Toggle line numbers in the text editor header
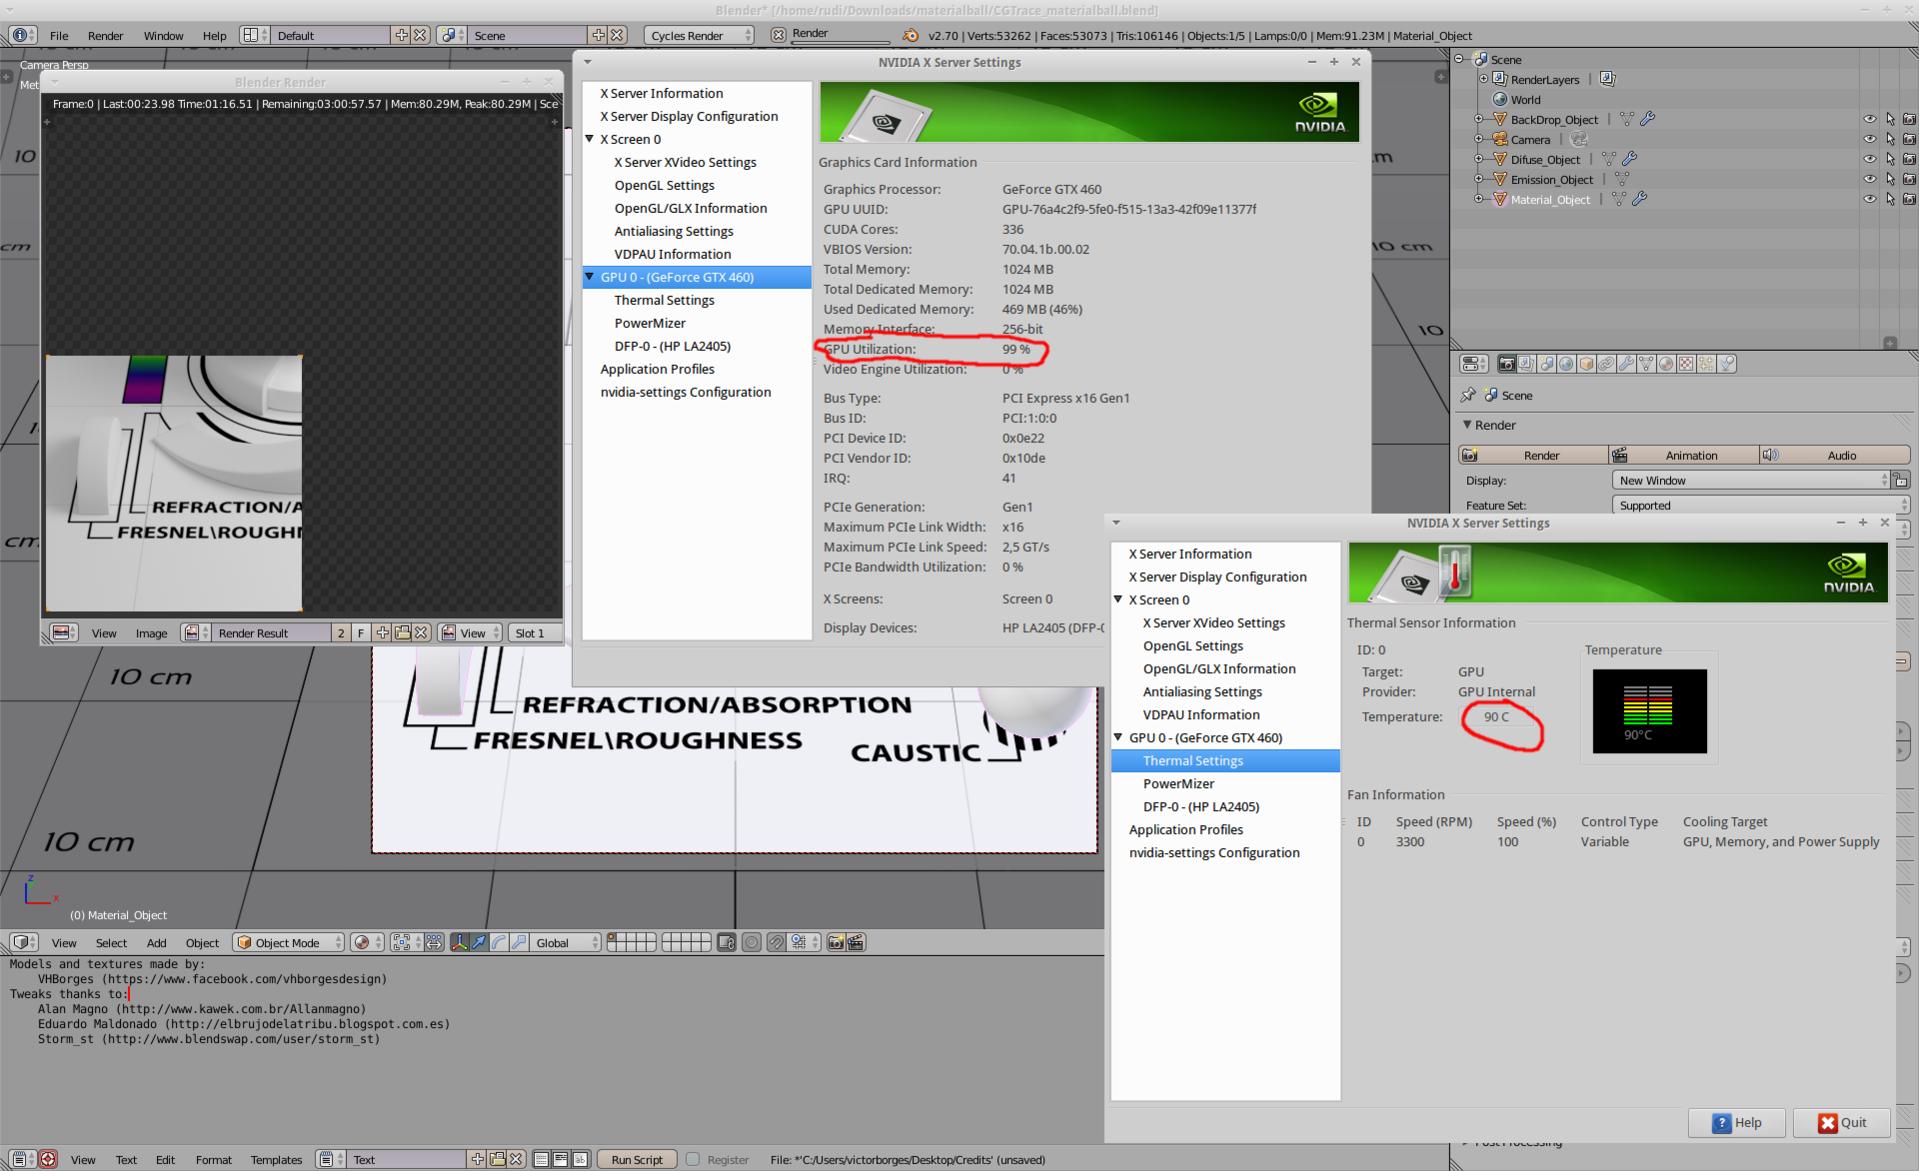The width and height of the screenshot is (1919, 1171). pyautogui.click(x=541, y=1159)
